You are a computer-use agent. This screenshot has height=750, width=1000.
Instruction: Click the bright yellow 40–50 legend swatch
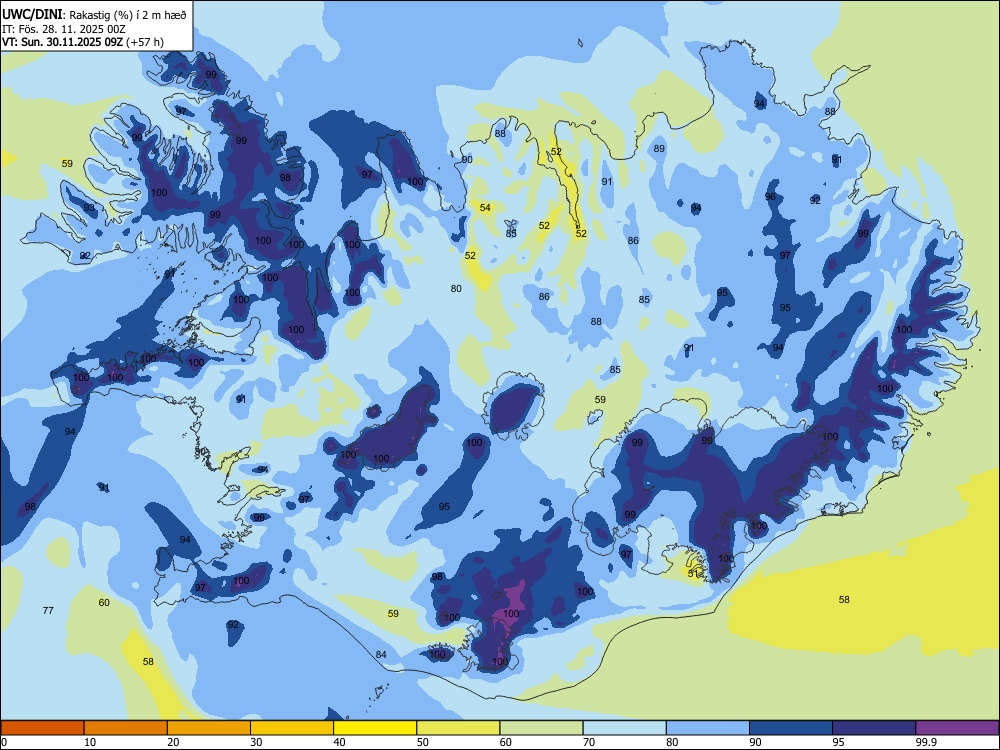tap(375, 728)
